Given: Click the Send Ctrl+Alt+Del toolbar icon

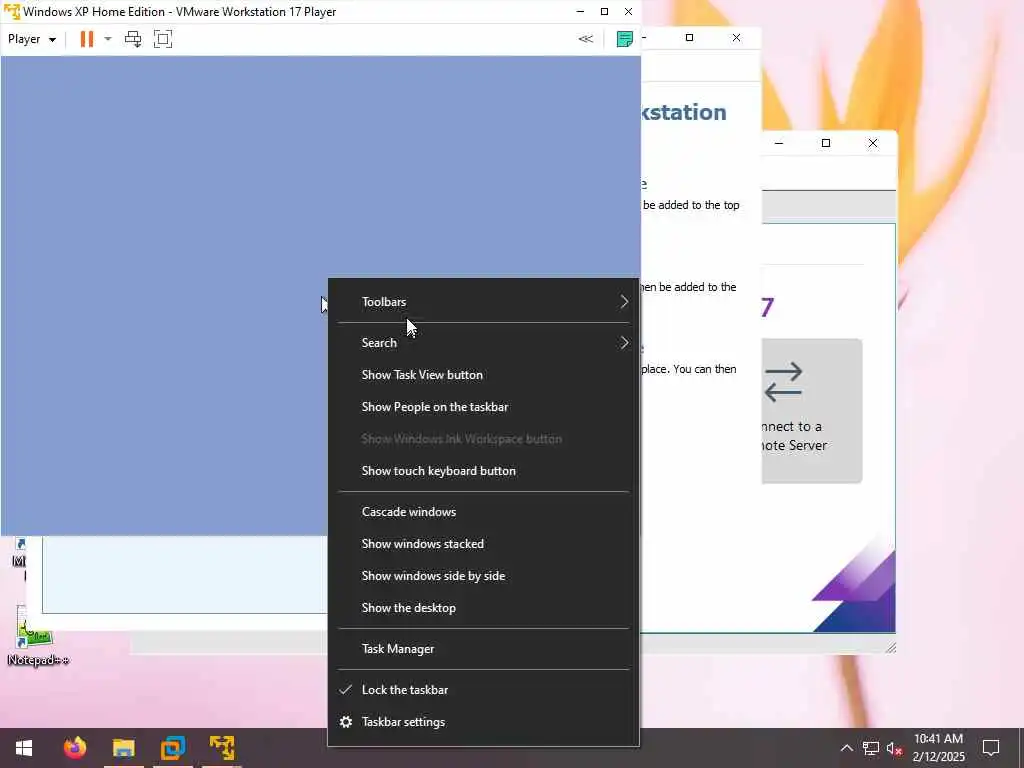Looking at the screenshot, I should pyautogui.click(x=133, y=39).
